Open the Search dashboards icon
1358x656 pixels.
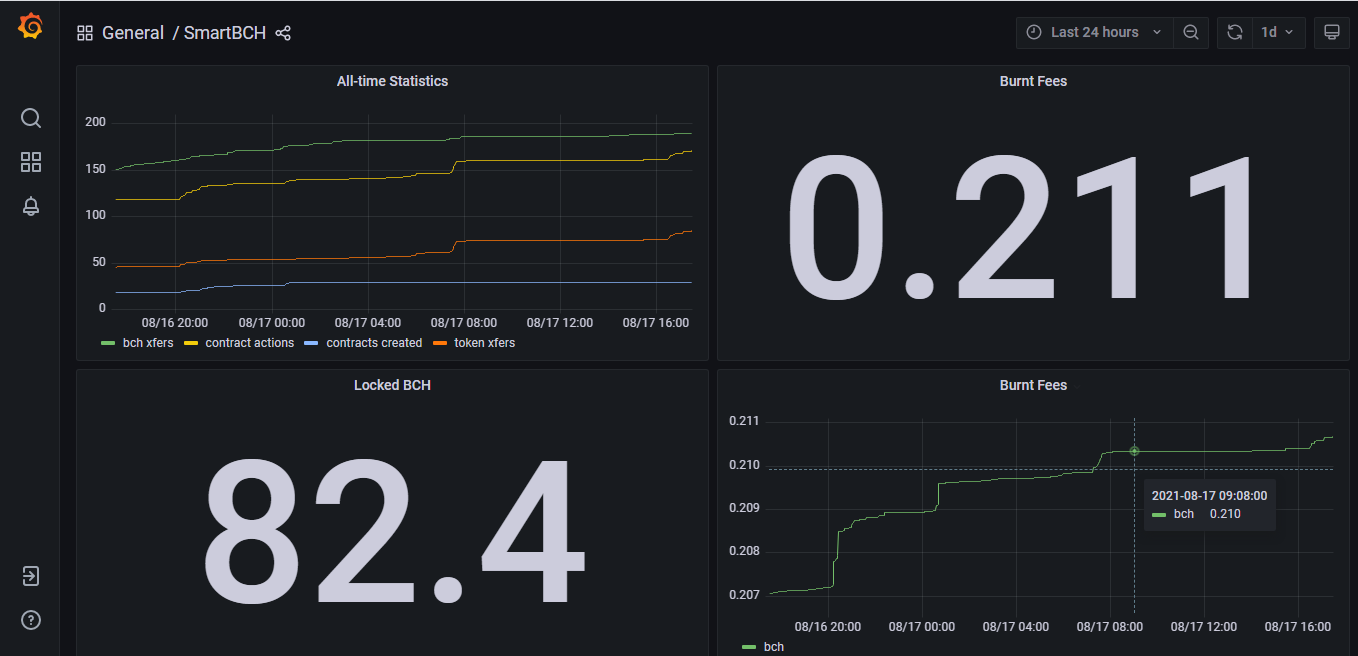click(x=31, y=118)
